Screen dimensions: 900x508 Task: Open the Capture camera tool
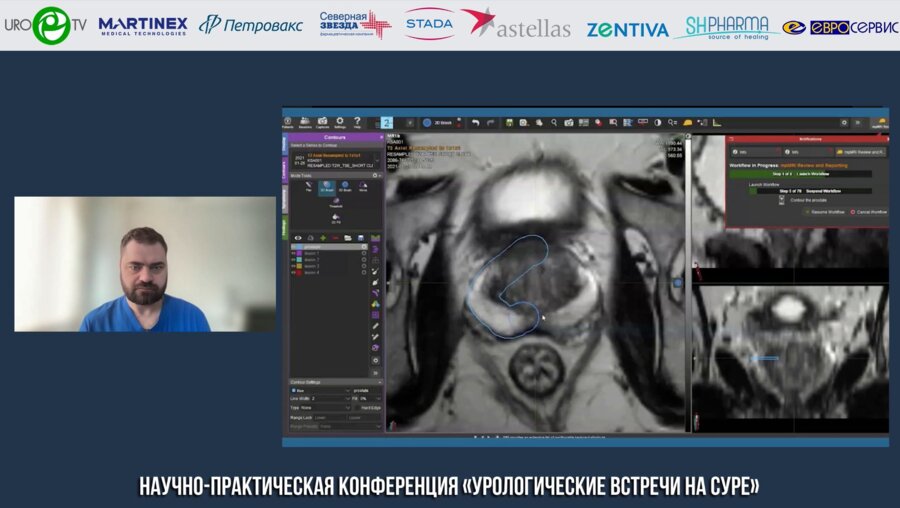(322, 121)
